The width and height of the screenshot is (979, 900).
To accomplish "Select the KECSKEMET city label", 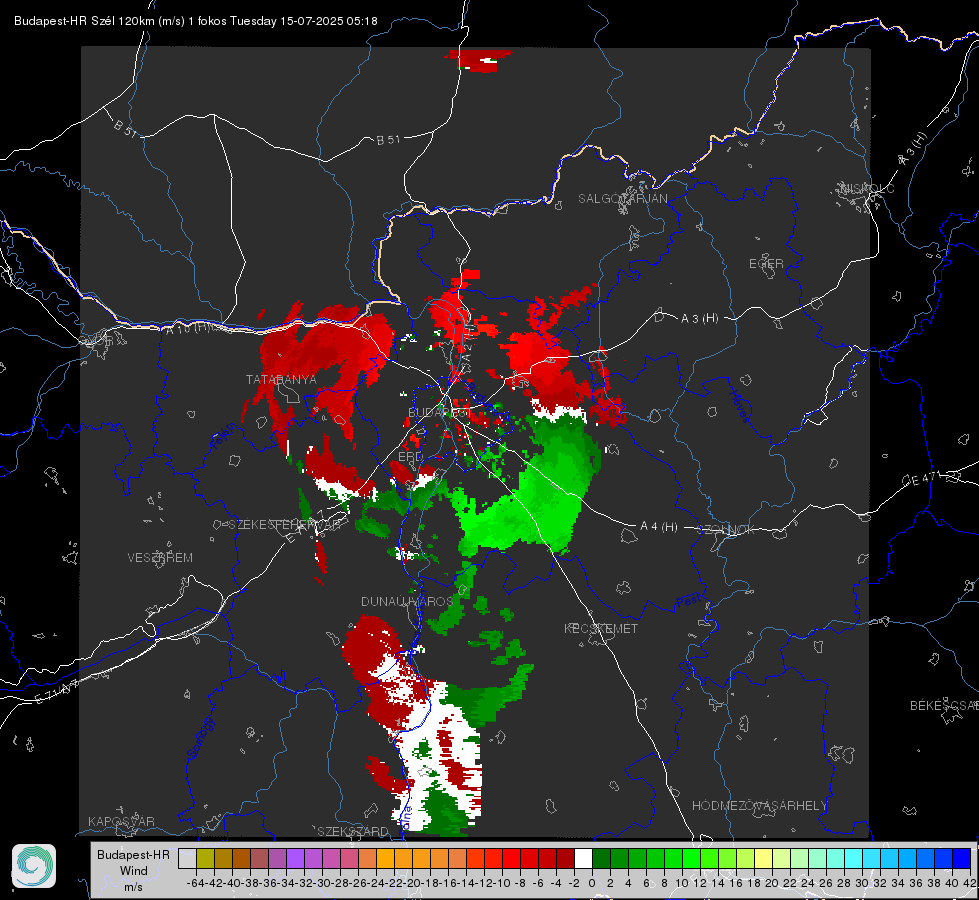I will coord(601,628).
